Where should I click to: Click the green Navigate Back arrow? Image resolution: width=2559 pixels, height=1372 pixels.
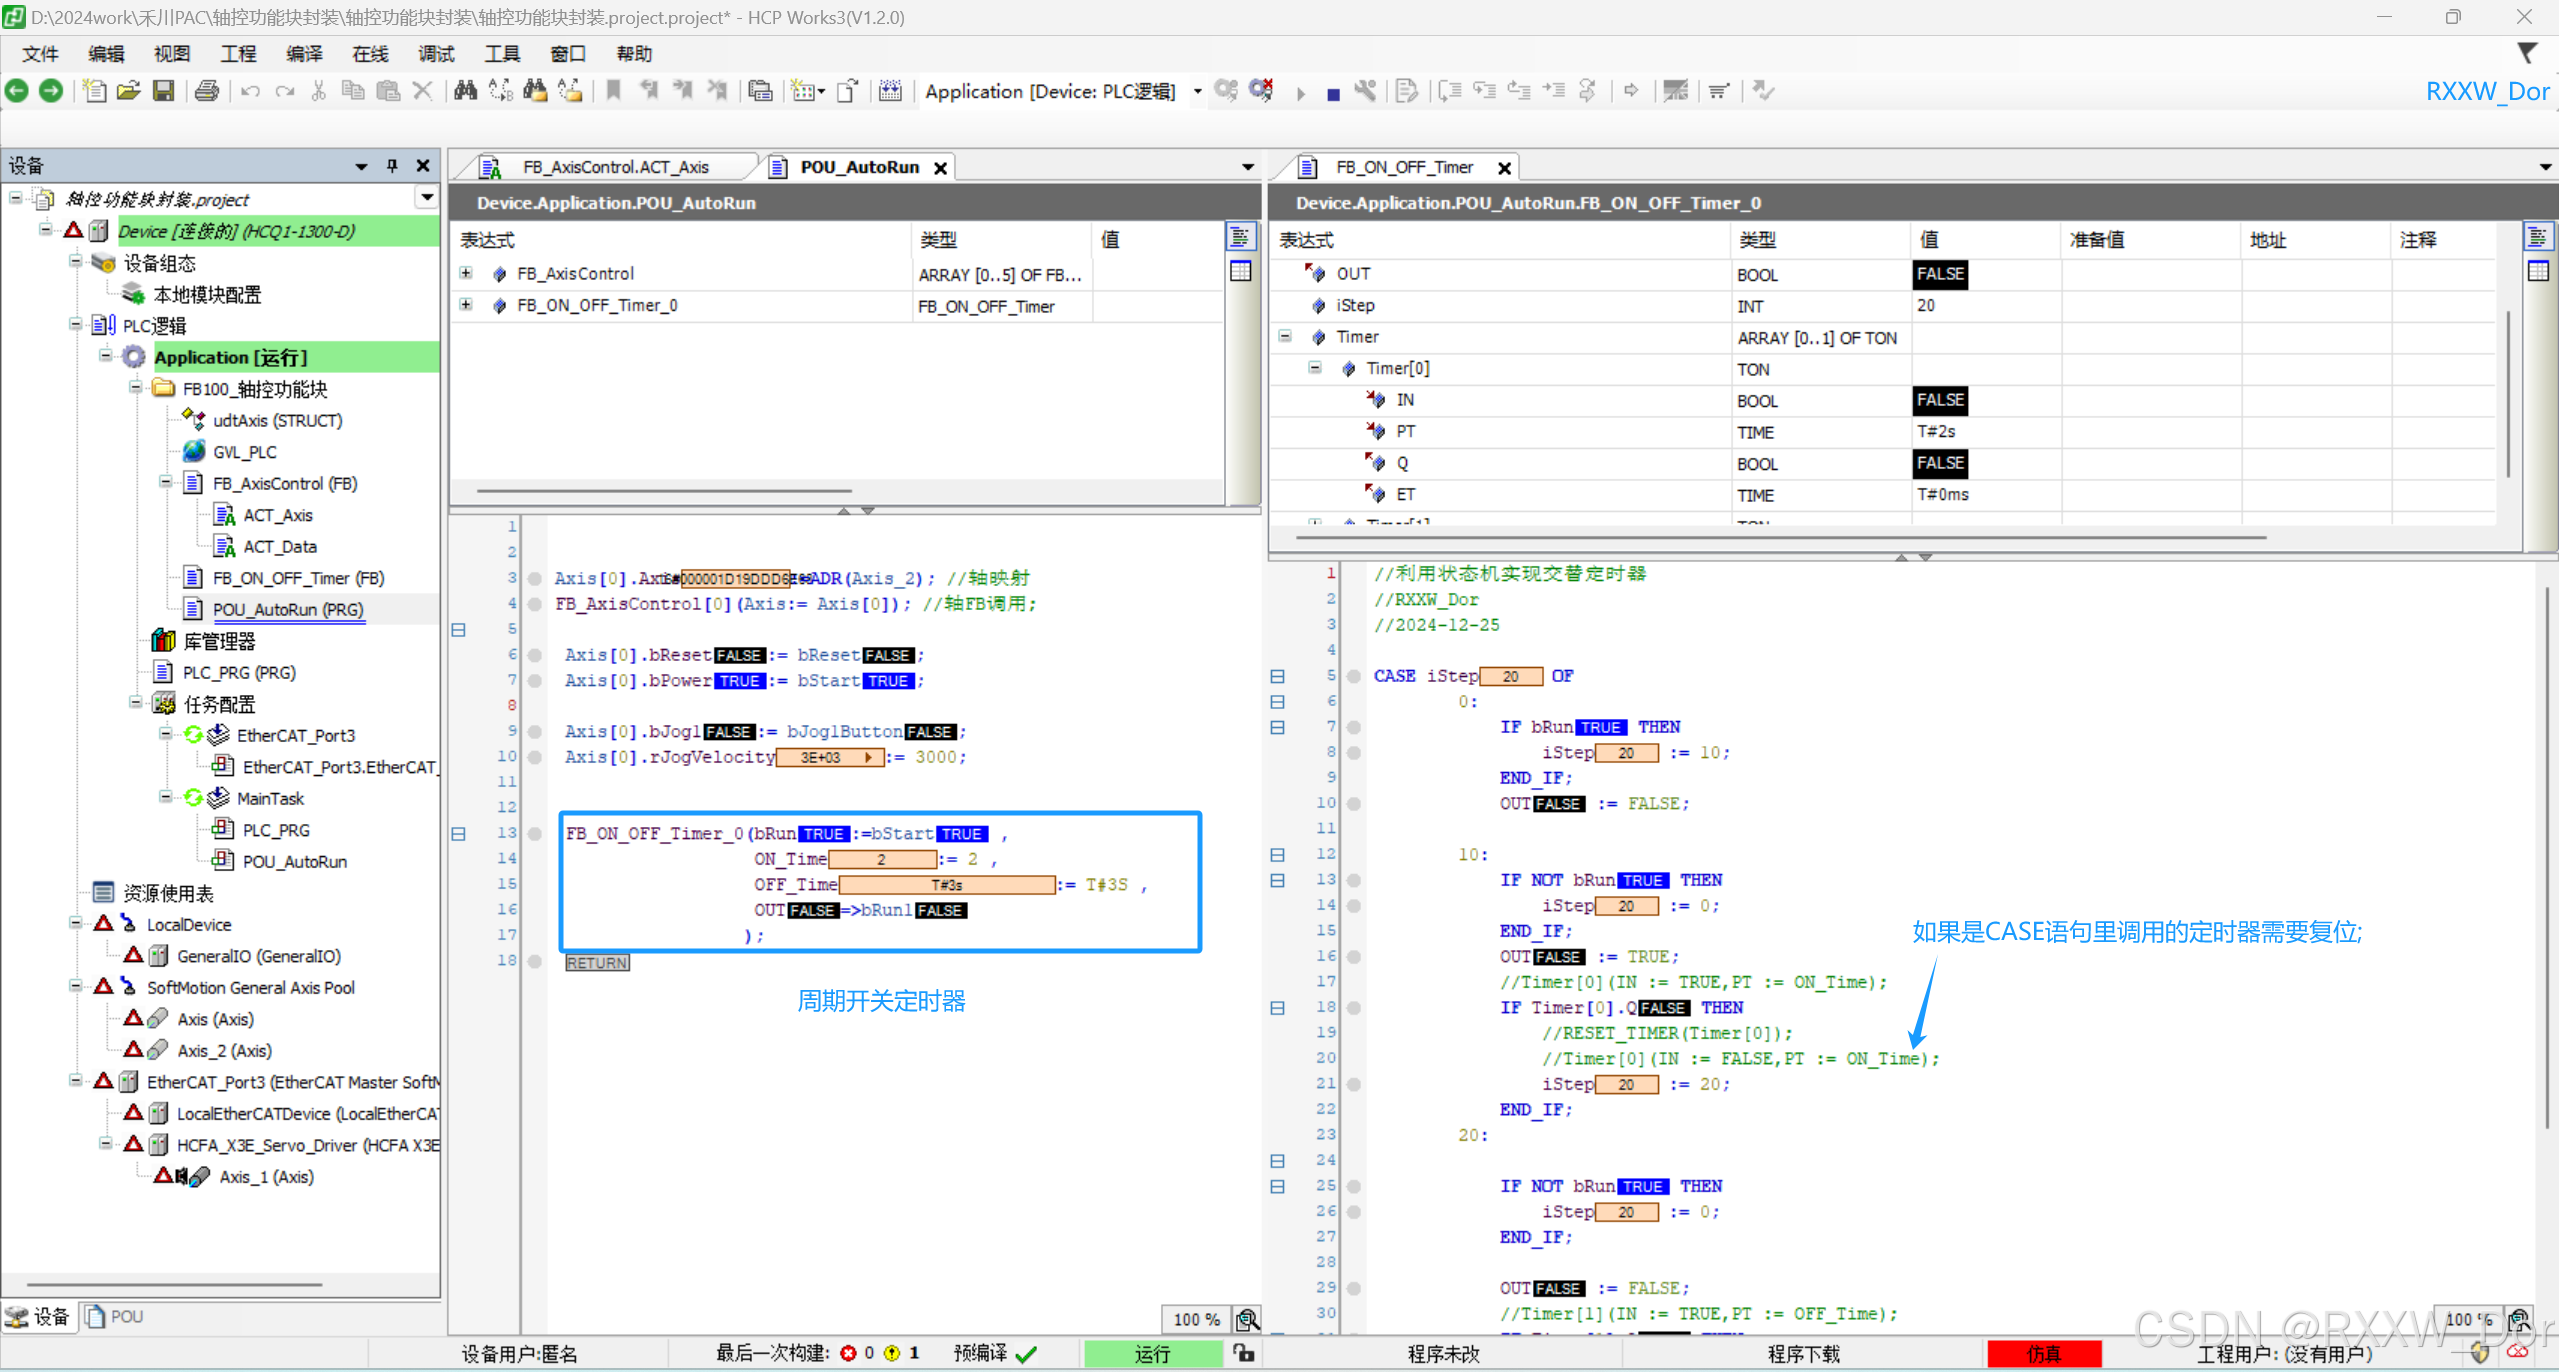point(17,91)
